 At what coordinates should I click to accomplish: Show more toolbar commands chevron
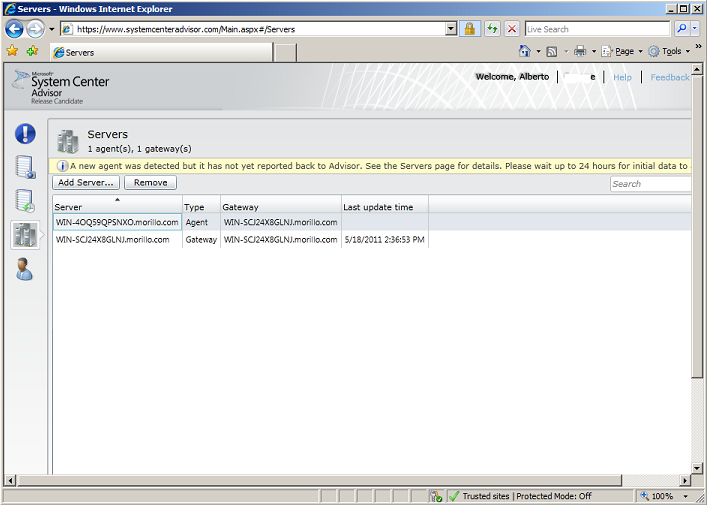click(x=698, y=46)
